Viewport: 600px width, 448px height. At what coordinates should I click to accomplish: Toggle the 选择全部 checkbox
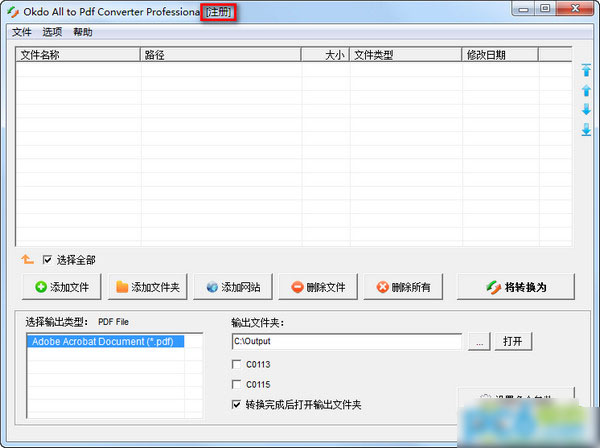(x=47, y=260)
